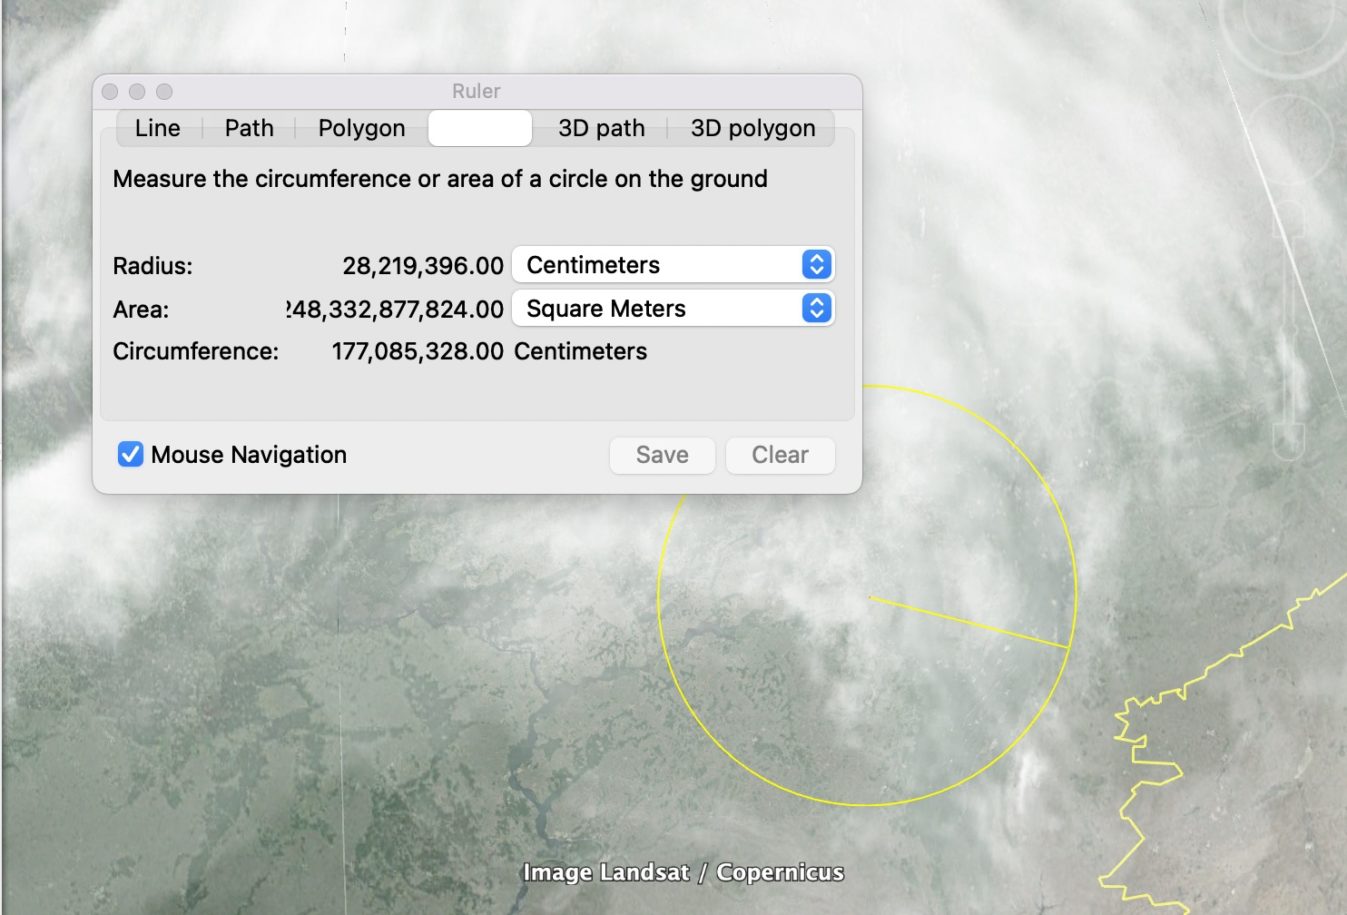Viewport: 1347px width, 915px height.
Task: Click the center point of the yellow circle
Action: (x=869, y=598)
